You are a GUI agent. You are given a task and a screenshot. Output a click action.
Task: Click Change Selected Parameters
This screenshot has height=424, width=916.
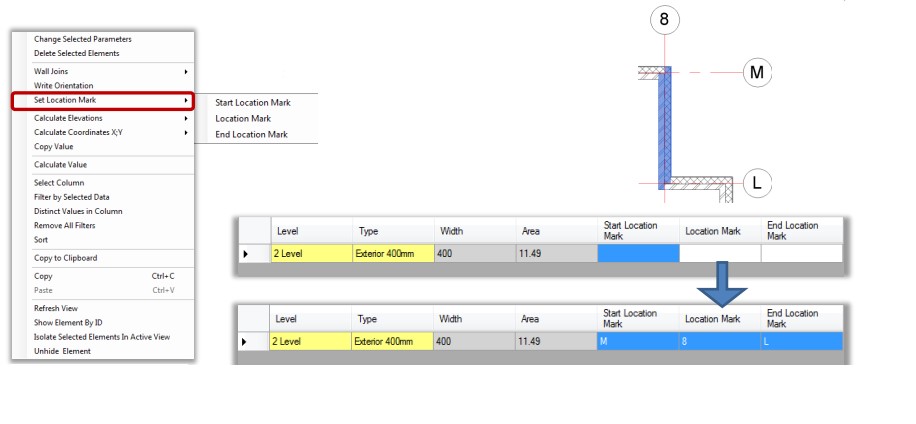[x=83, y=39]
